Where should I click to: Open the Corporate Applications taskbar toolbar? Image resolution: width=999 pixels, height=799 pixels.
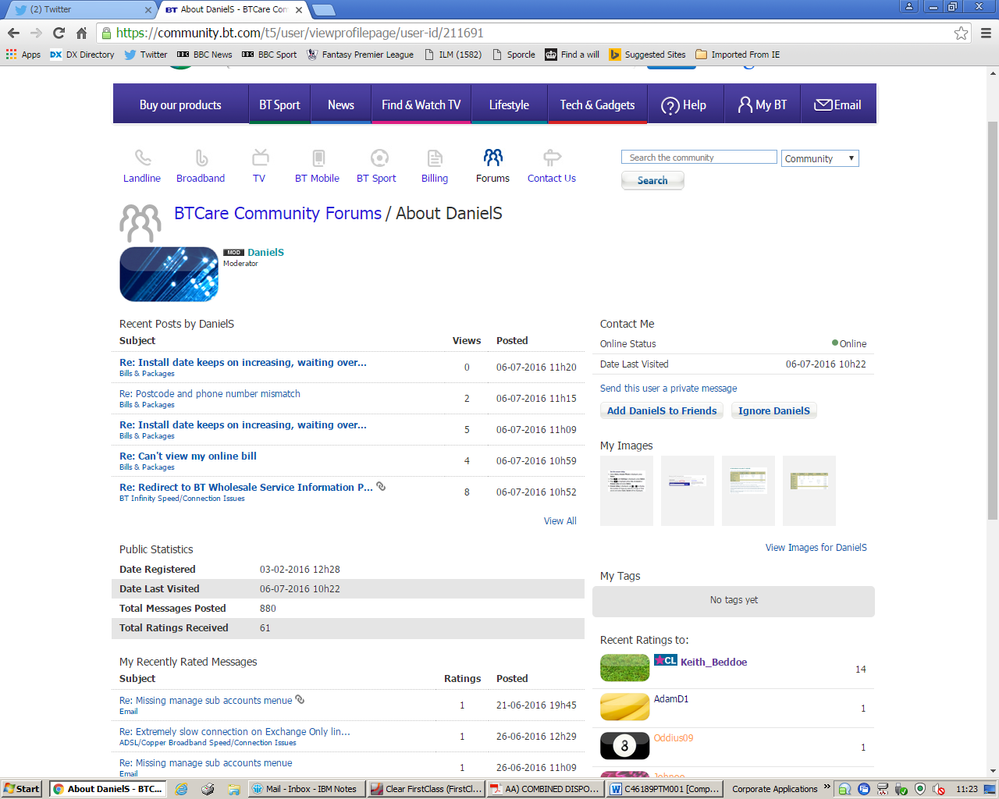[774, 789]
